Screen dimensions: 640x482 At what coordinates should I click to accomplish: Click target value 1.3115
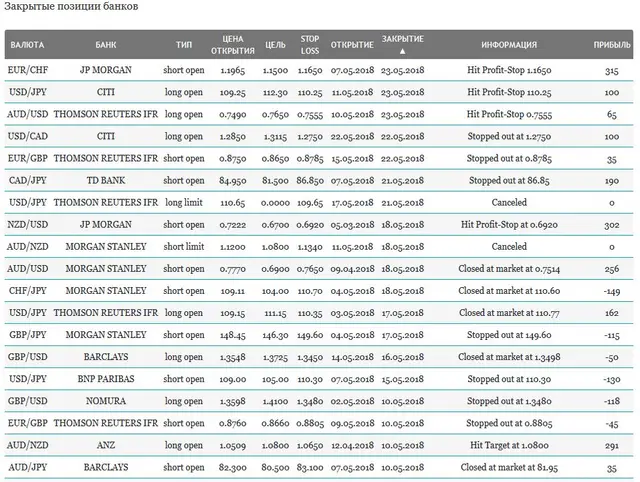click(x=275, y=137)
